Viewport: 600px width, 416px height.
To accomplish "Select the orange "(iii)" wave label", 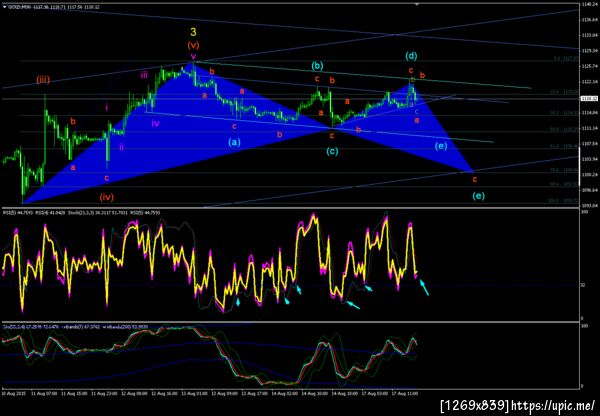I will click(43, 80).
